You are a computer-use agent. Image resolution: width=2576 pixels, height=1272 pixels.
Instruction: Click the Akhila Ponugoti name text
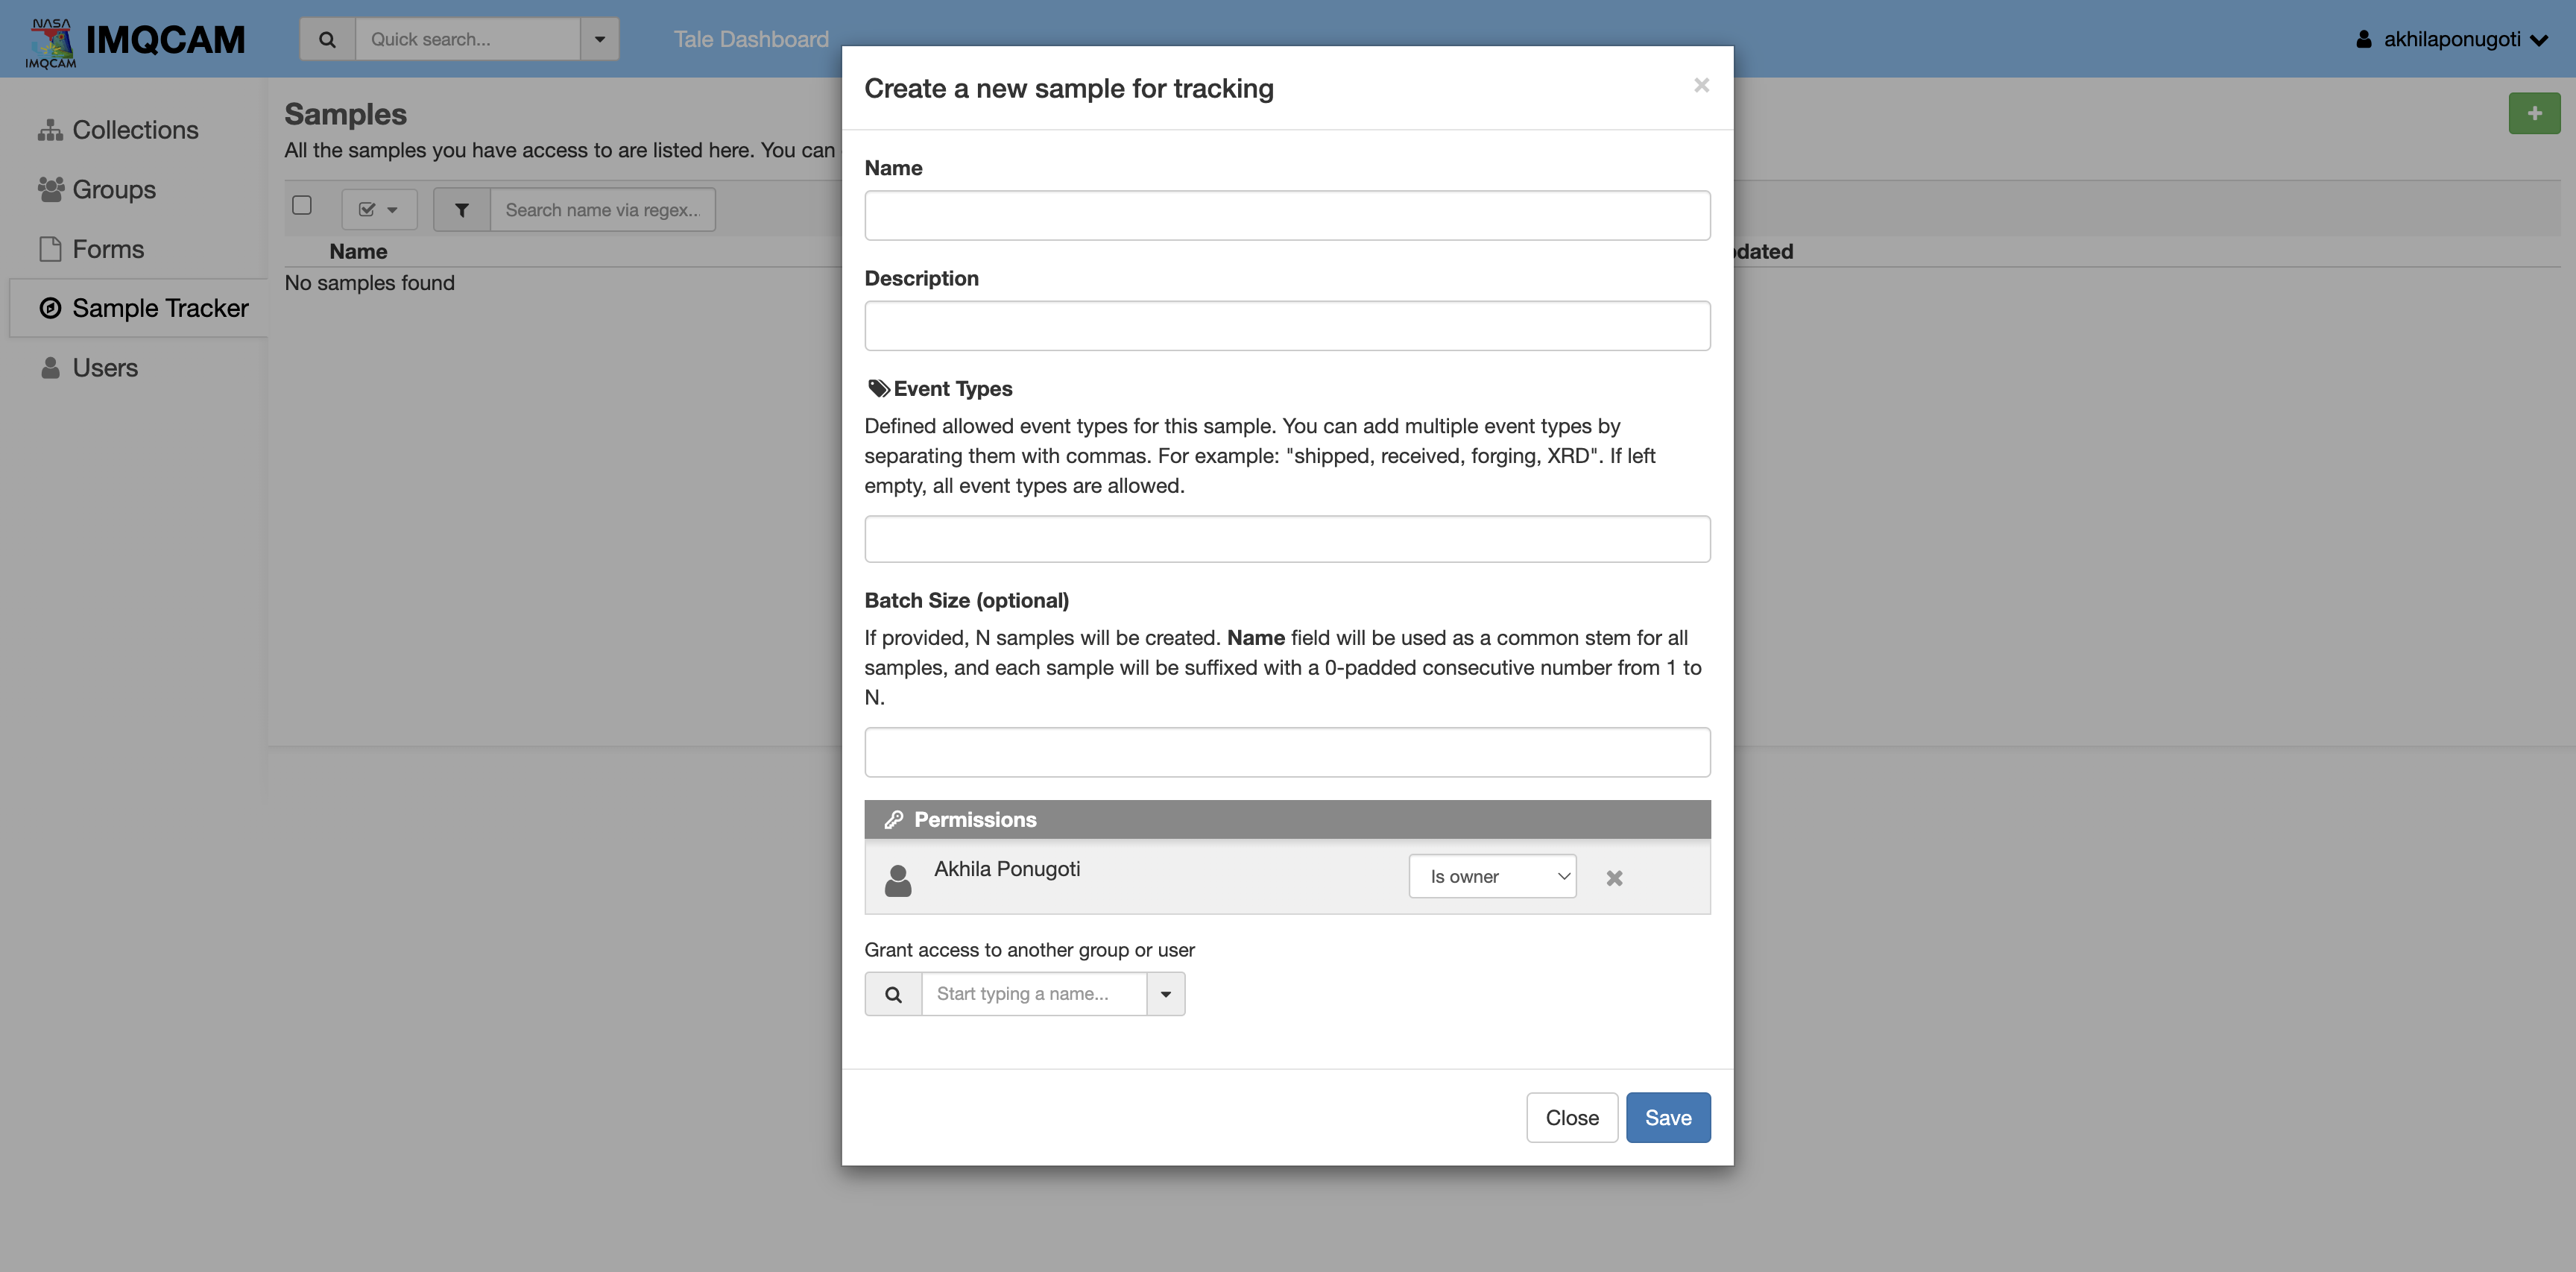tap(1007, 869)
